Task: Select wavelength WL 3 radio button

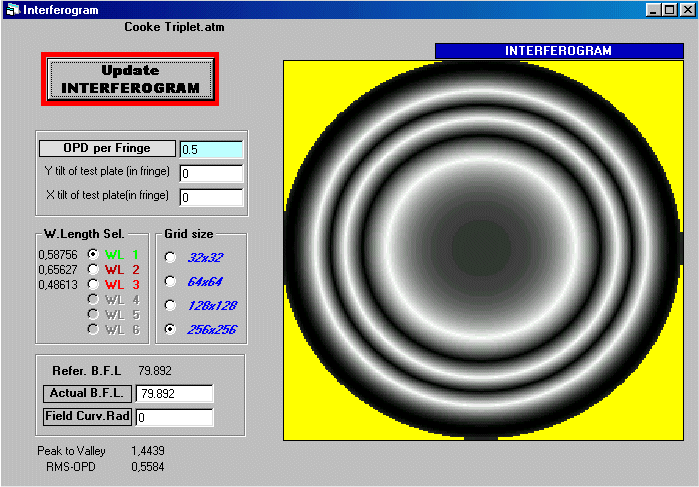Action: (93, 284)
